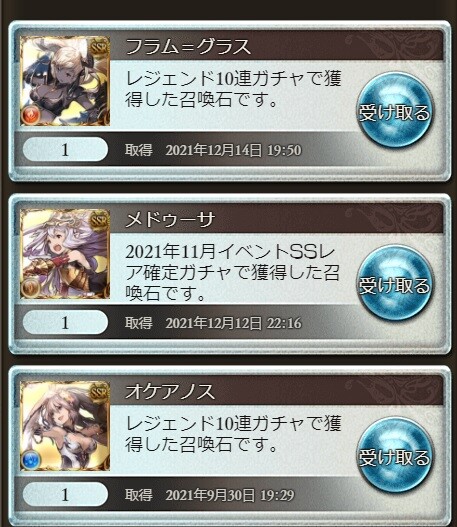457x527 pixels.
Task: Click the earth element icon on メドゥーサ
Action: [31, 288]
